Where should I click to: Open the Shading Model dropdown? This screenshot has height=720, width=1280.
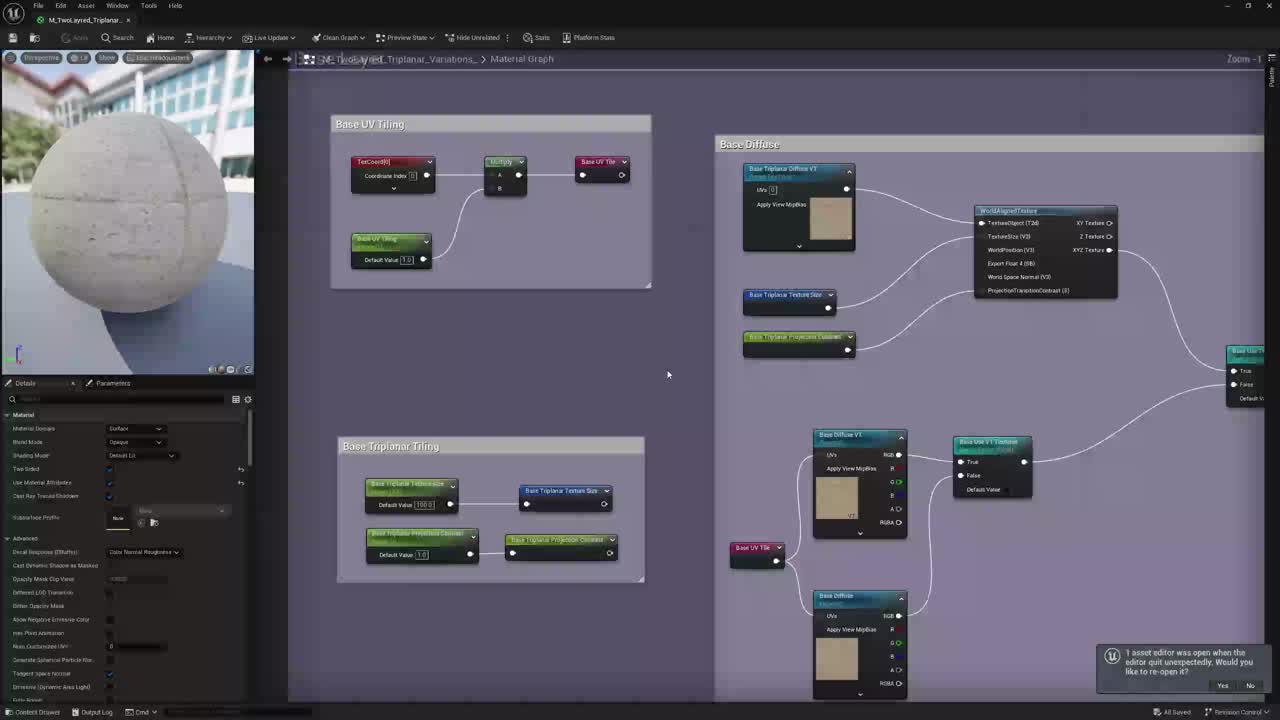click(x=142, y=456)
